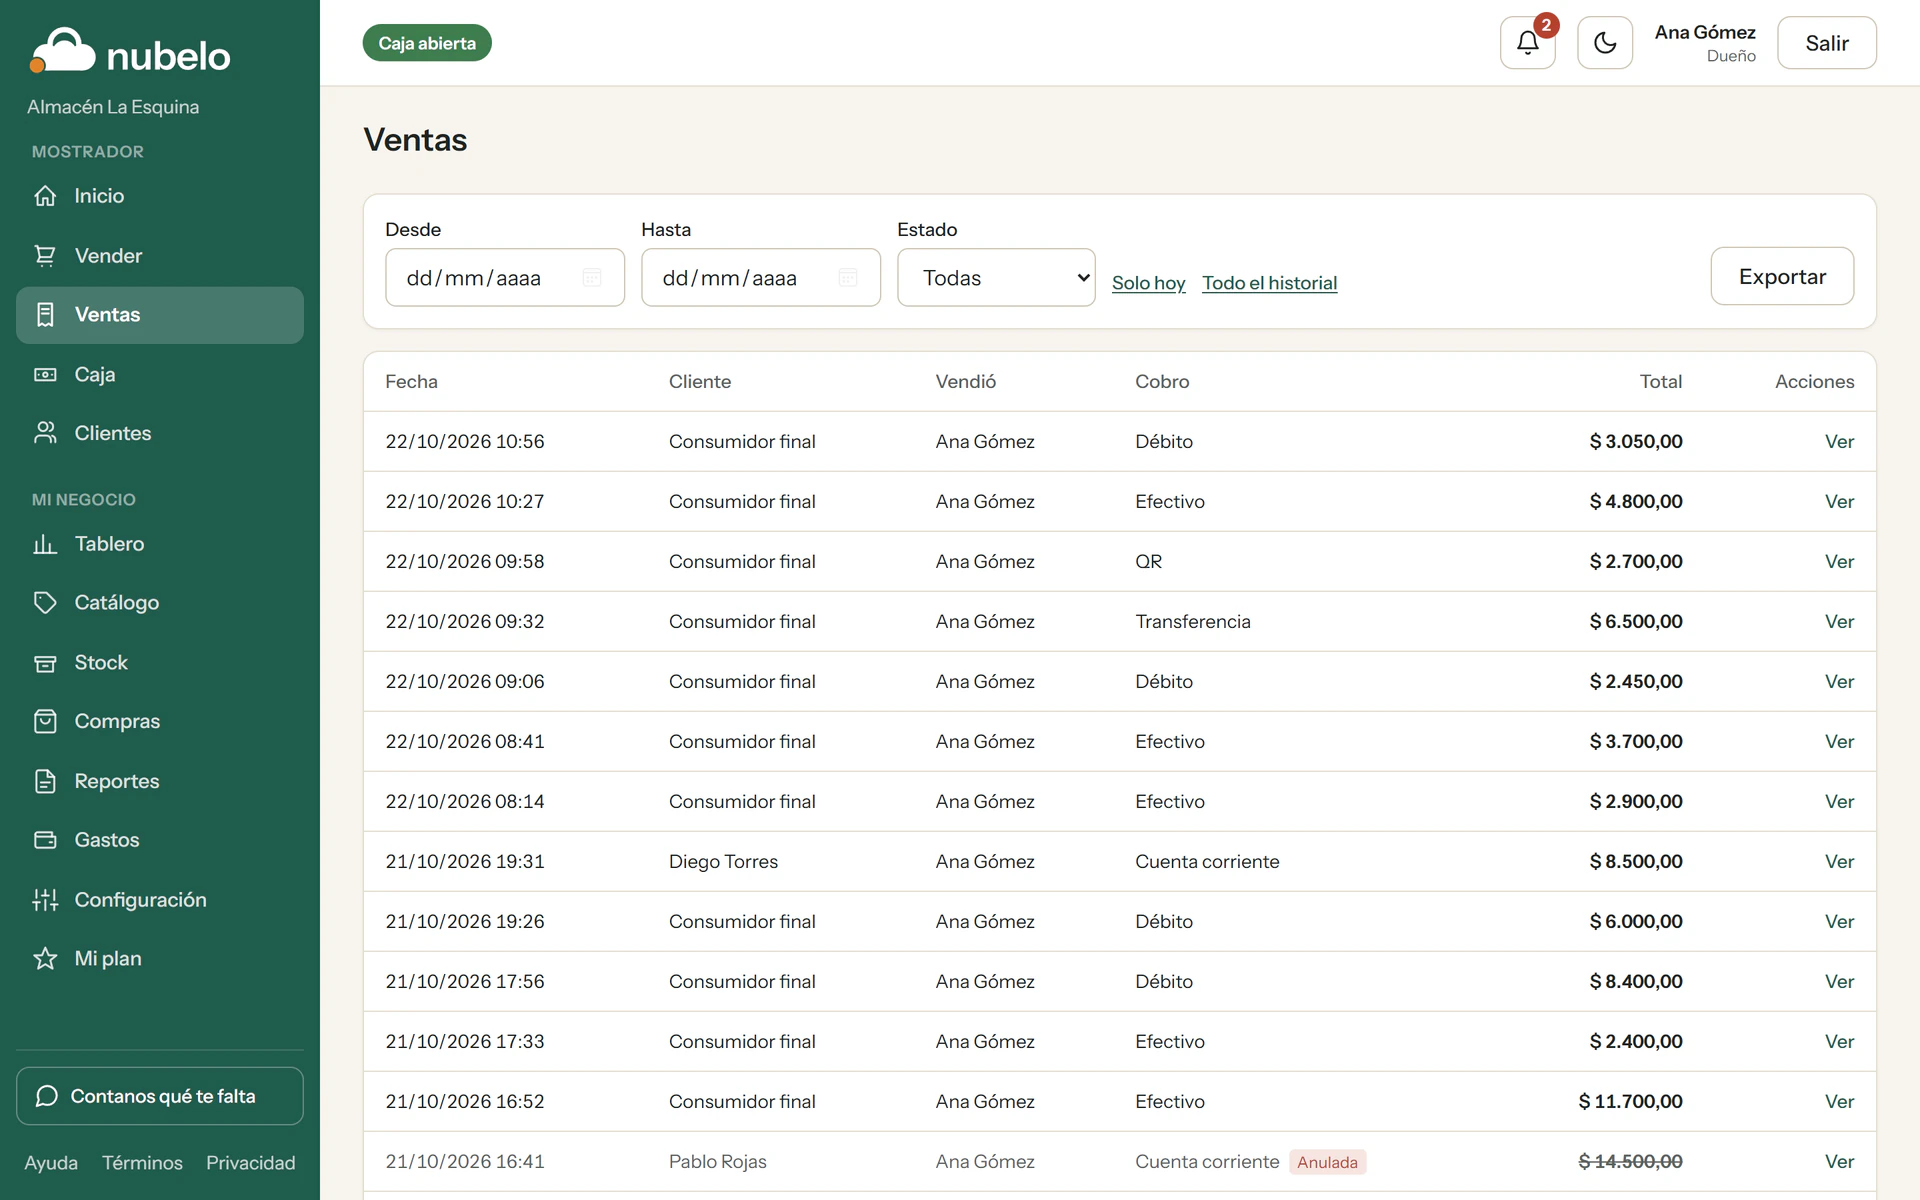View the annulled Pablo Rojas sale

(x=1839, y=1161)
